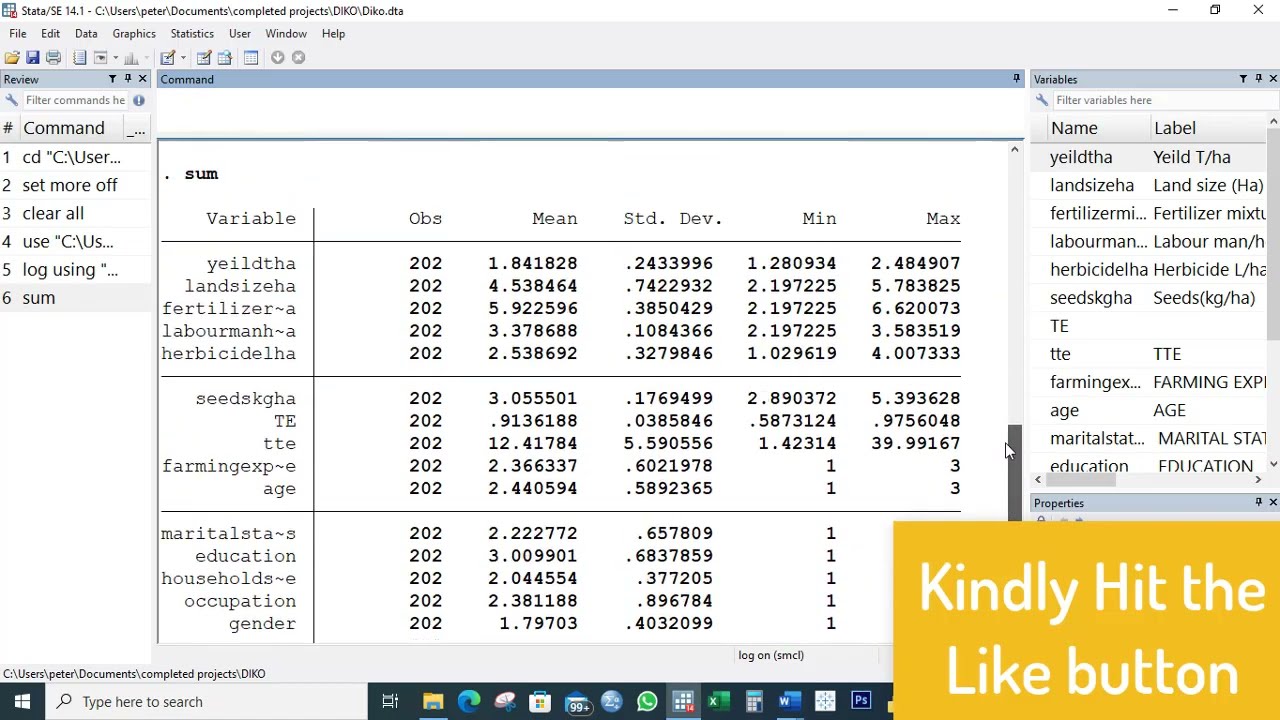
Task: Select the 'sum' command in Review
Action: click(75, 298)
